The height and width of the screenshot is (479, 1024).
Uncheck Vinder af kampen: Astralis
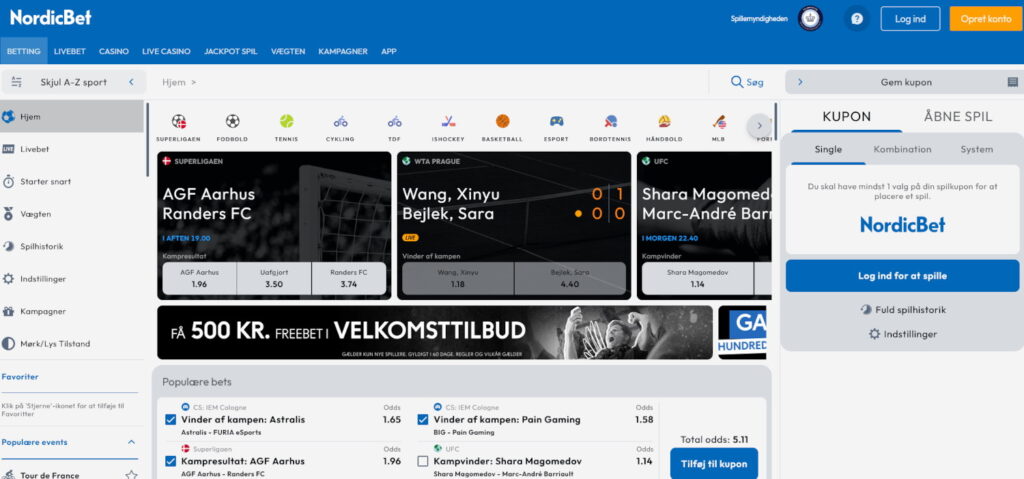170,420
